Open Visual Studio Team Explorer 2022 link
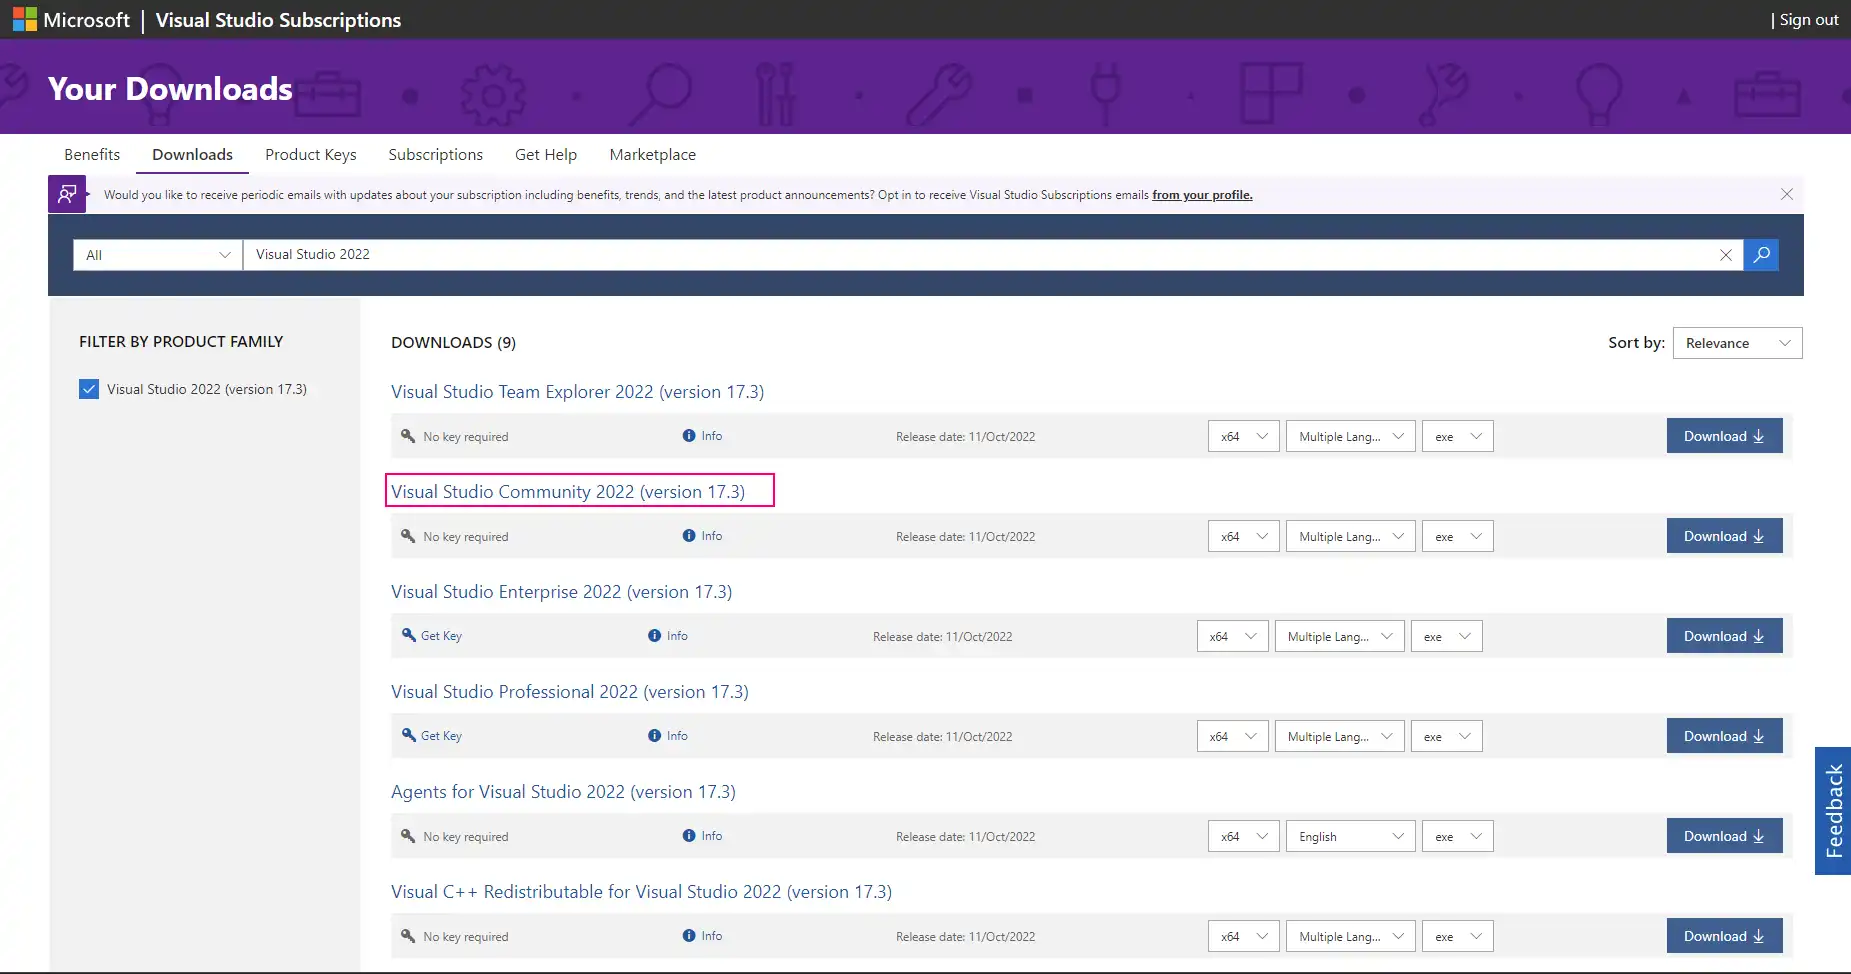Viewport: 1851px width, 974px height. pos(577,391)
